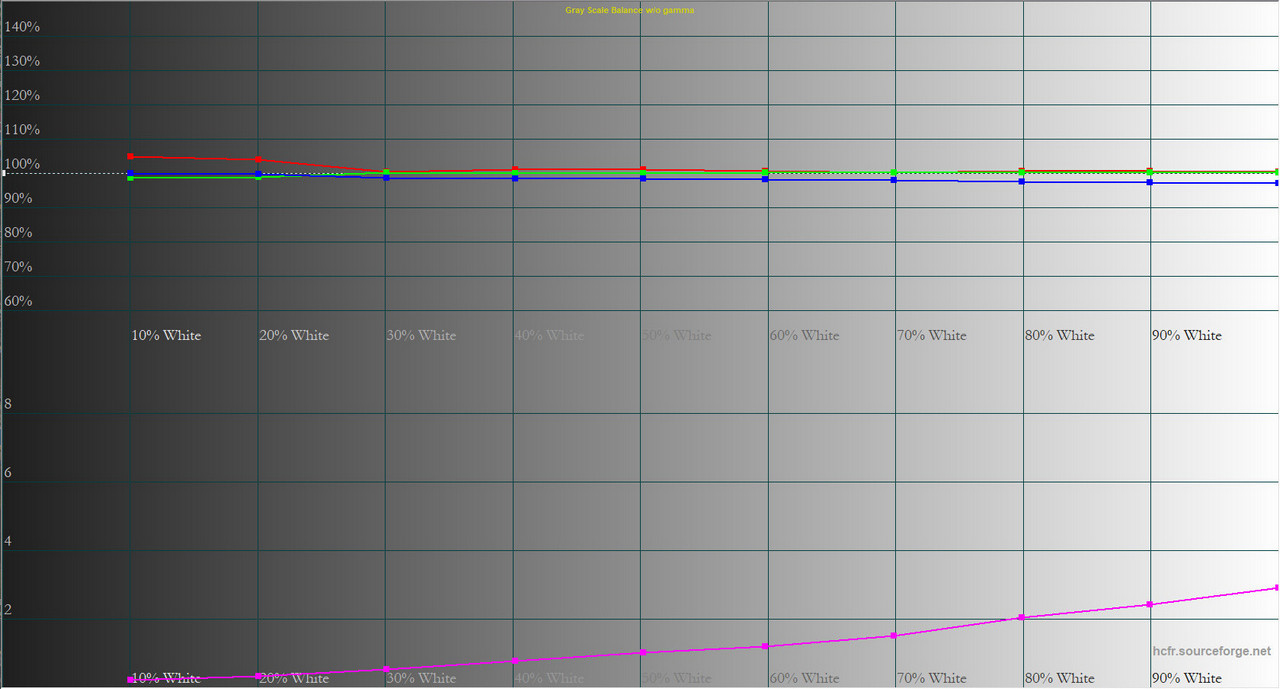Screen dimensions: 1280x689
Task: Select the red data point at 10% White
Action: [x=131, y=156]
